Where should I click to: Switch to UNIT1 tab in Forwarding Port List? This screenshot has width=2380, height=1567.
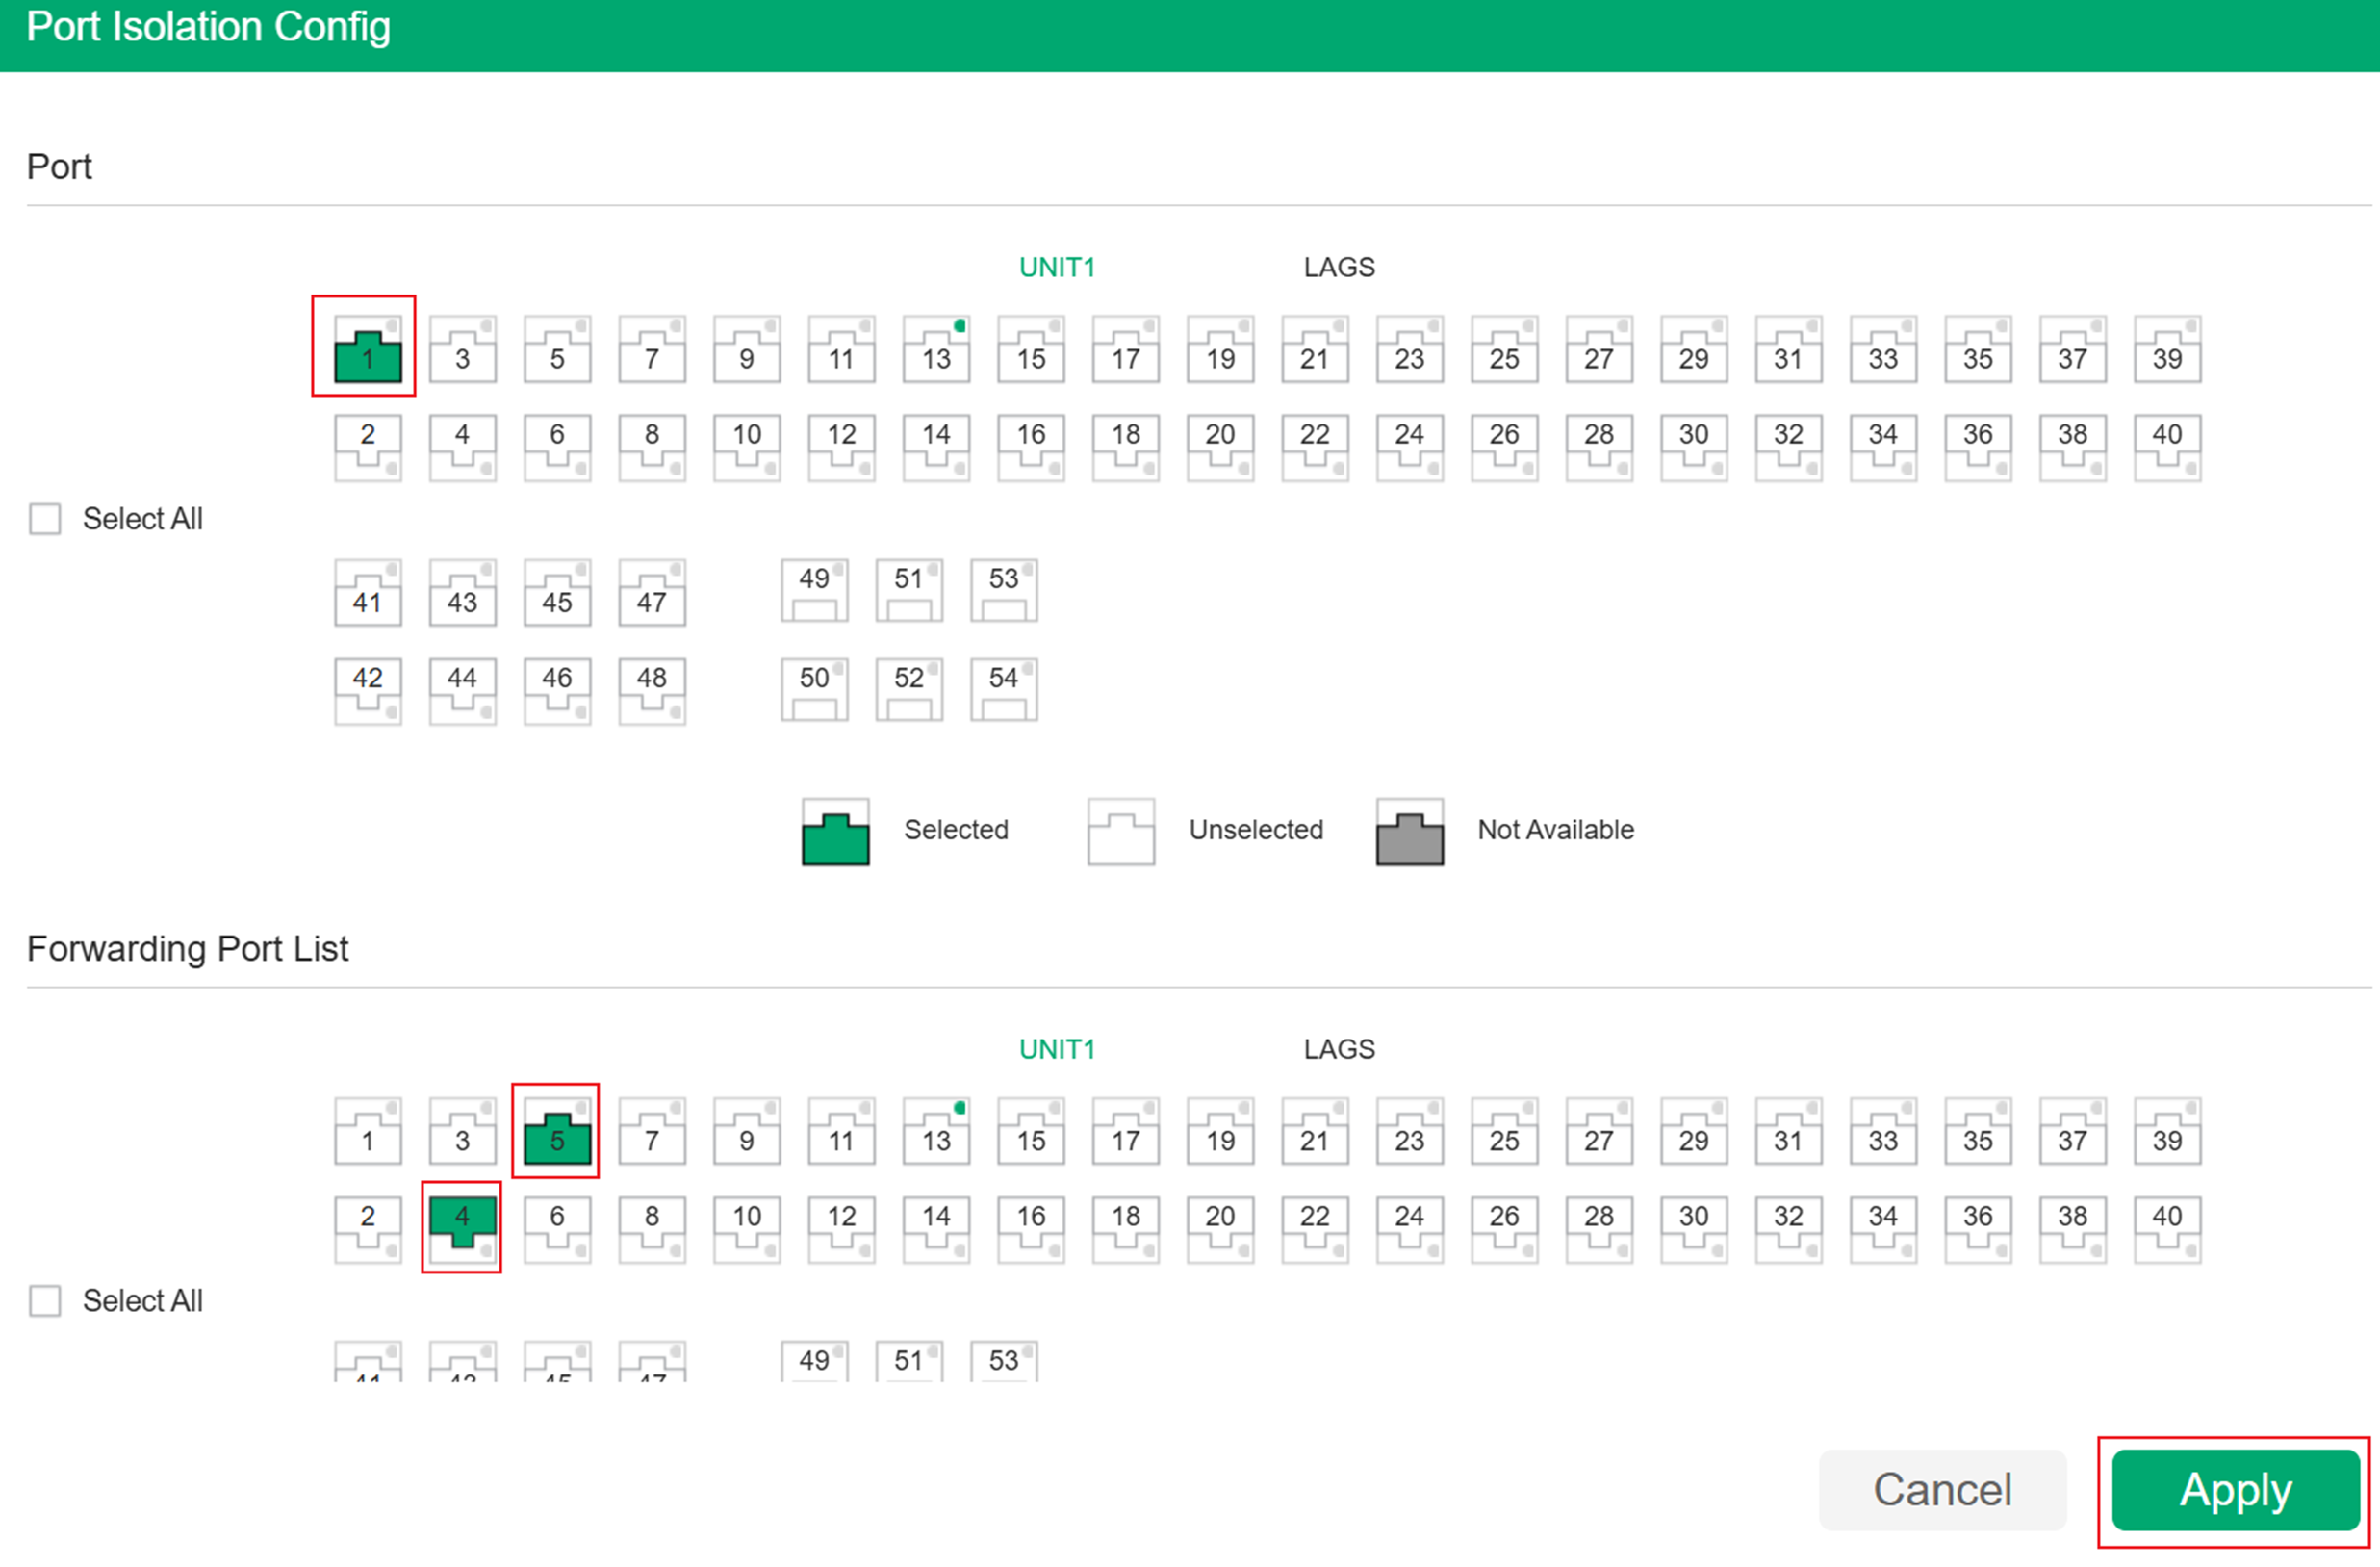pos(1056,1048)
